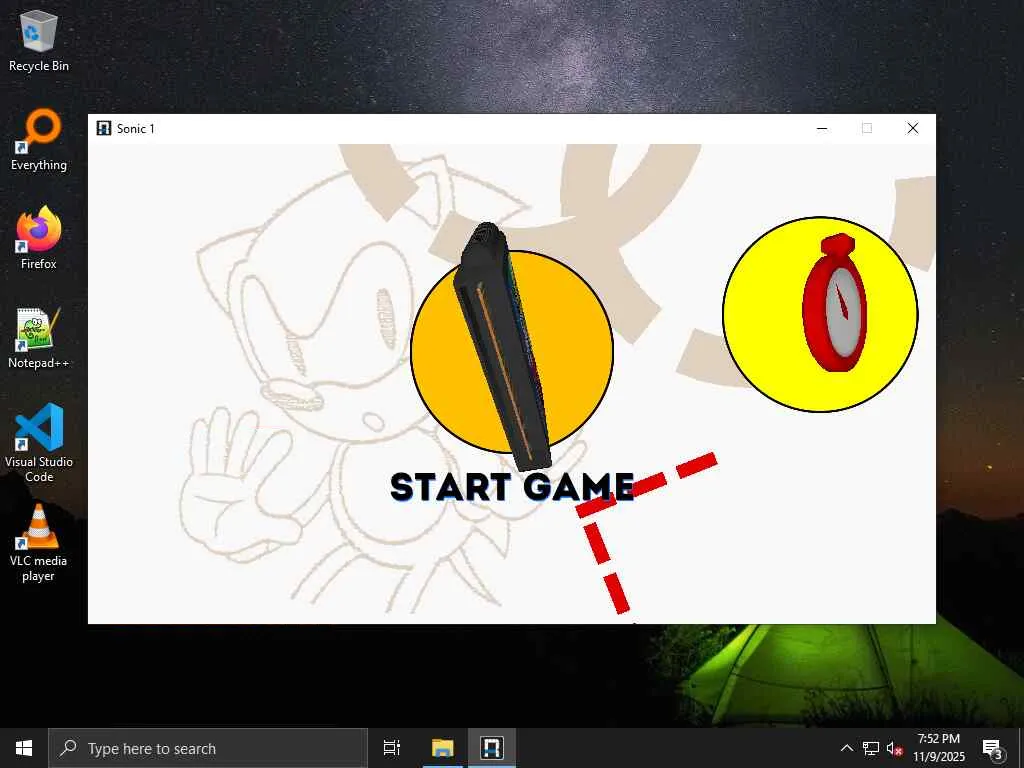
Task: Open File Explorer from the taskbar
Action: (442, 748)
